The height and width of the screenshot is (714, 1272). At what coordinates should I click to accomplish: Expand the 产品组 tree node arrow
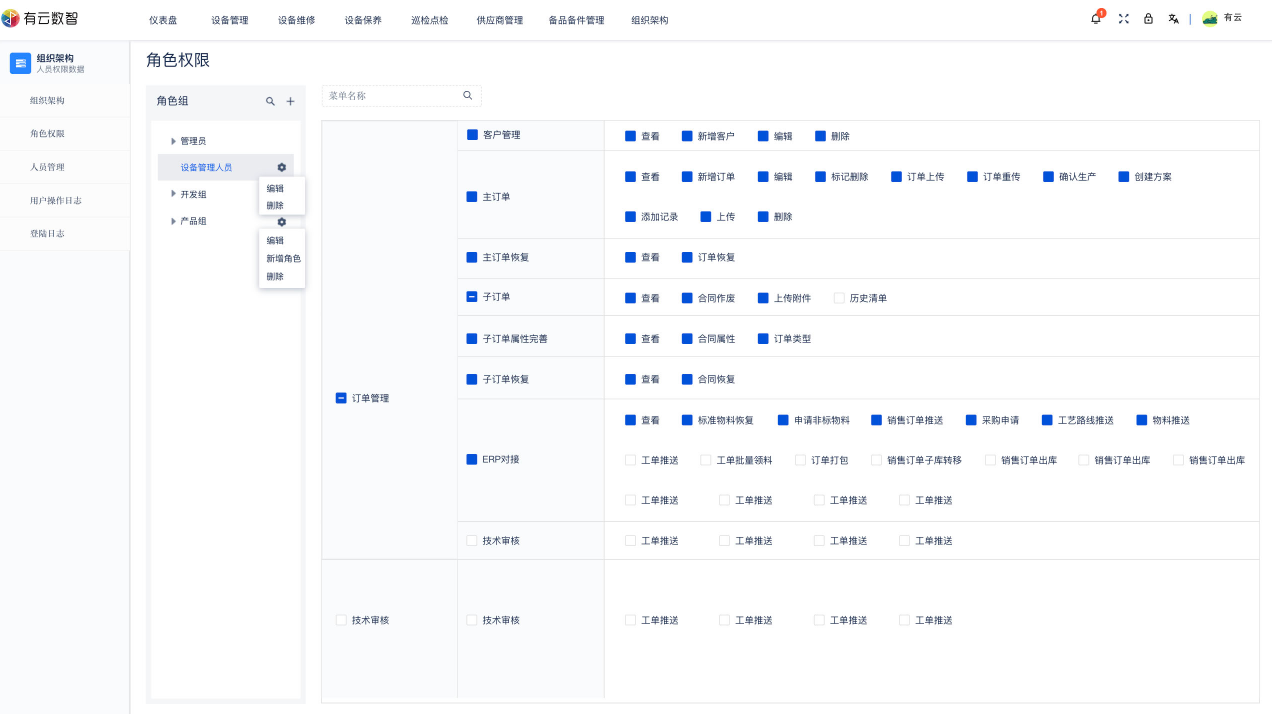click(173, 221)
